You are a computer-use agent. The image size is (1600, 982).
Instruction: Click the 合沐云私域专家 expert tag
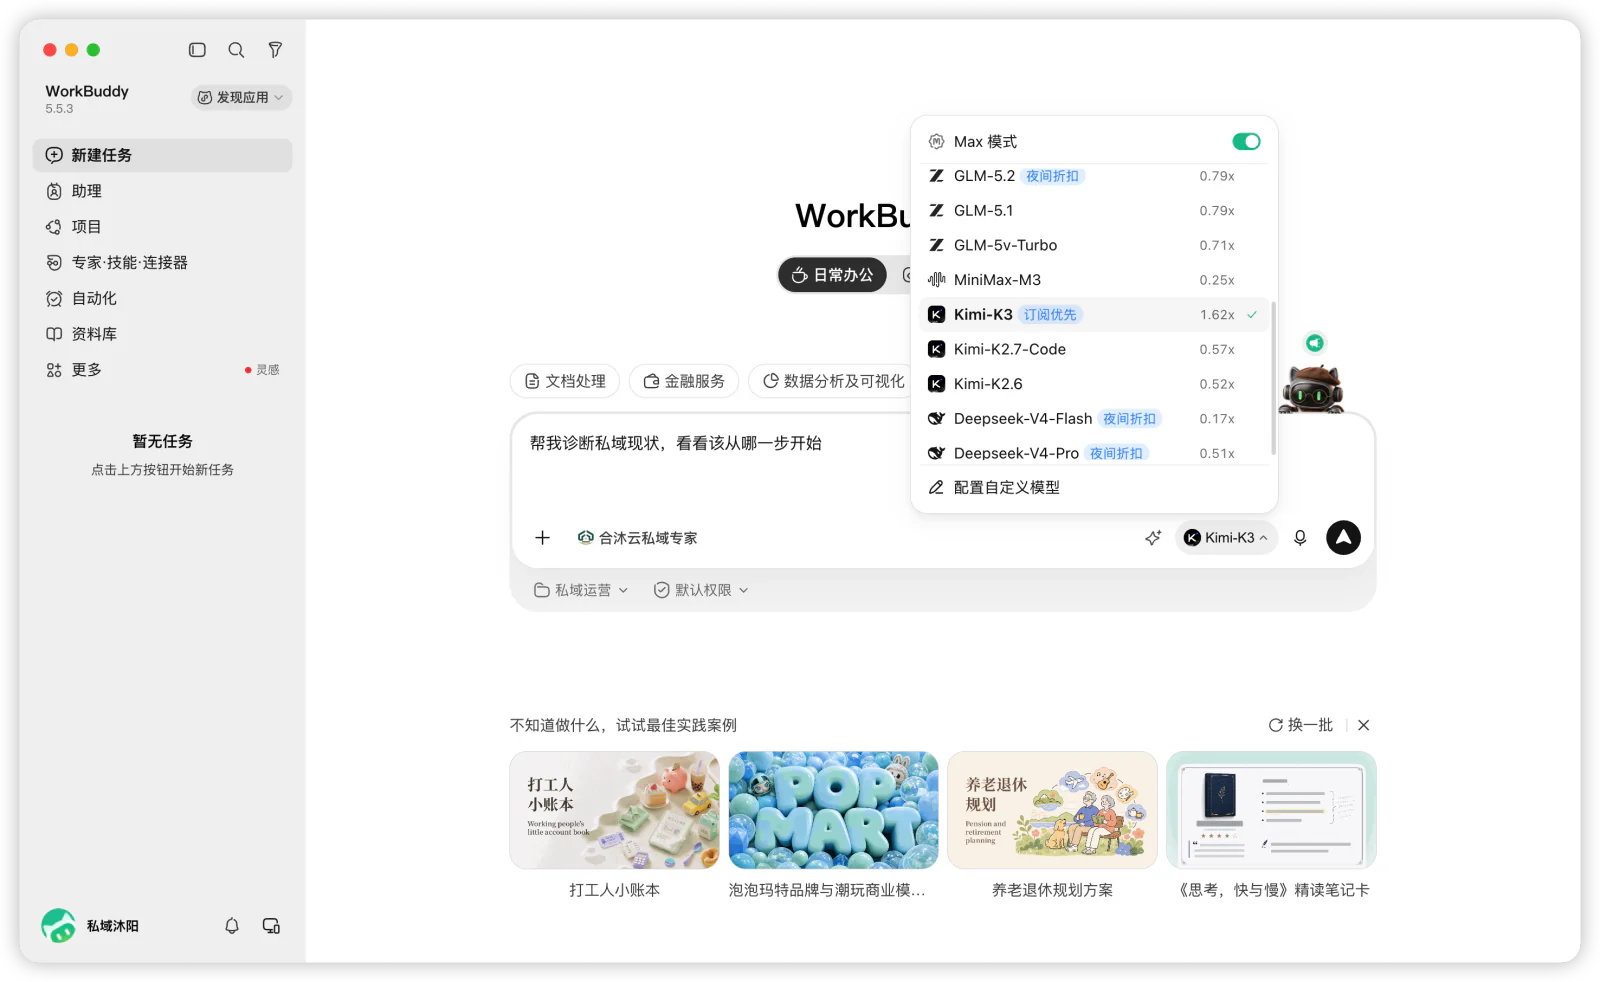[637, 538]
